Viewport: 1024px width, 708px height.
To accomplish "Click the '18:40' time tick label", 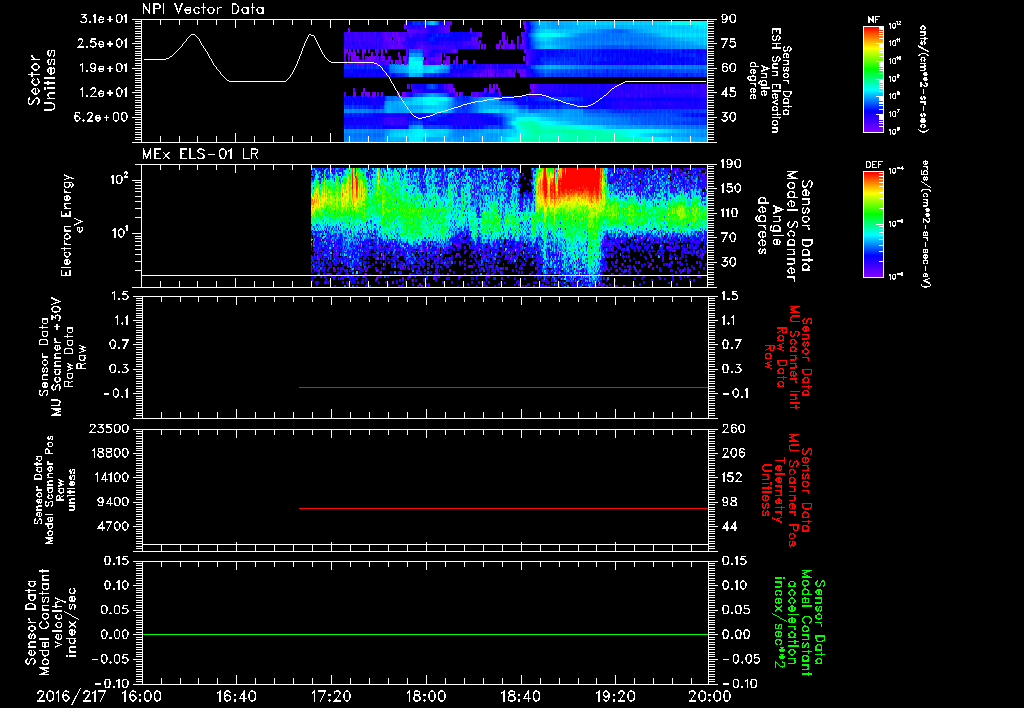I will tap(520, 696).
